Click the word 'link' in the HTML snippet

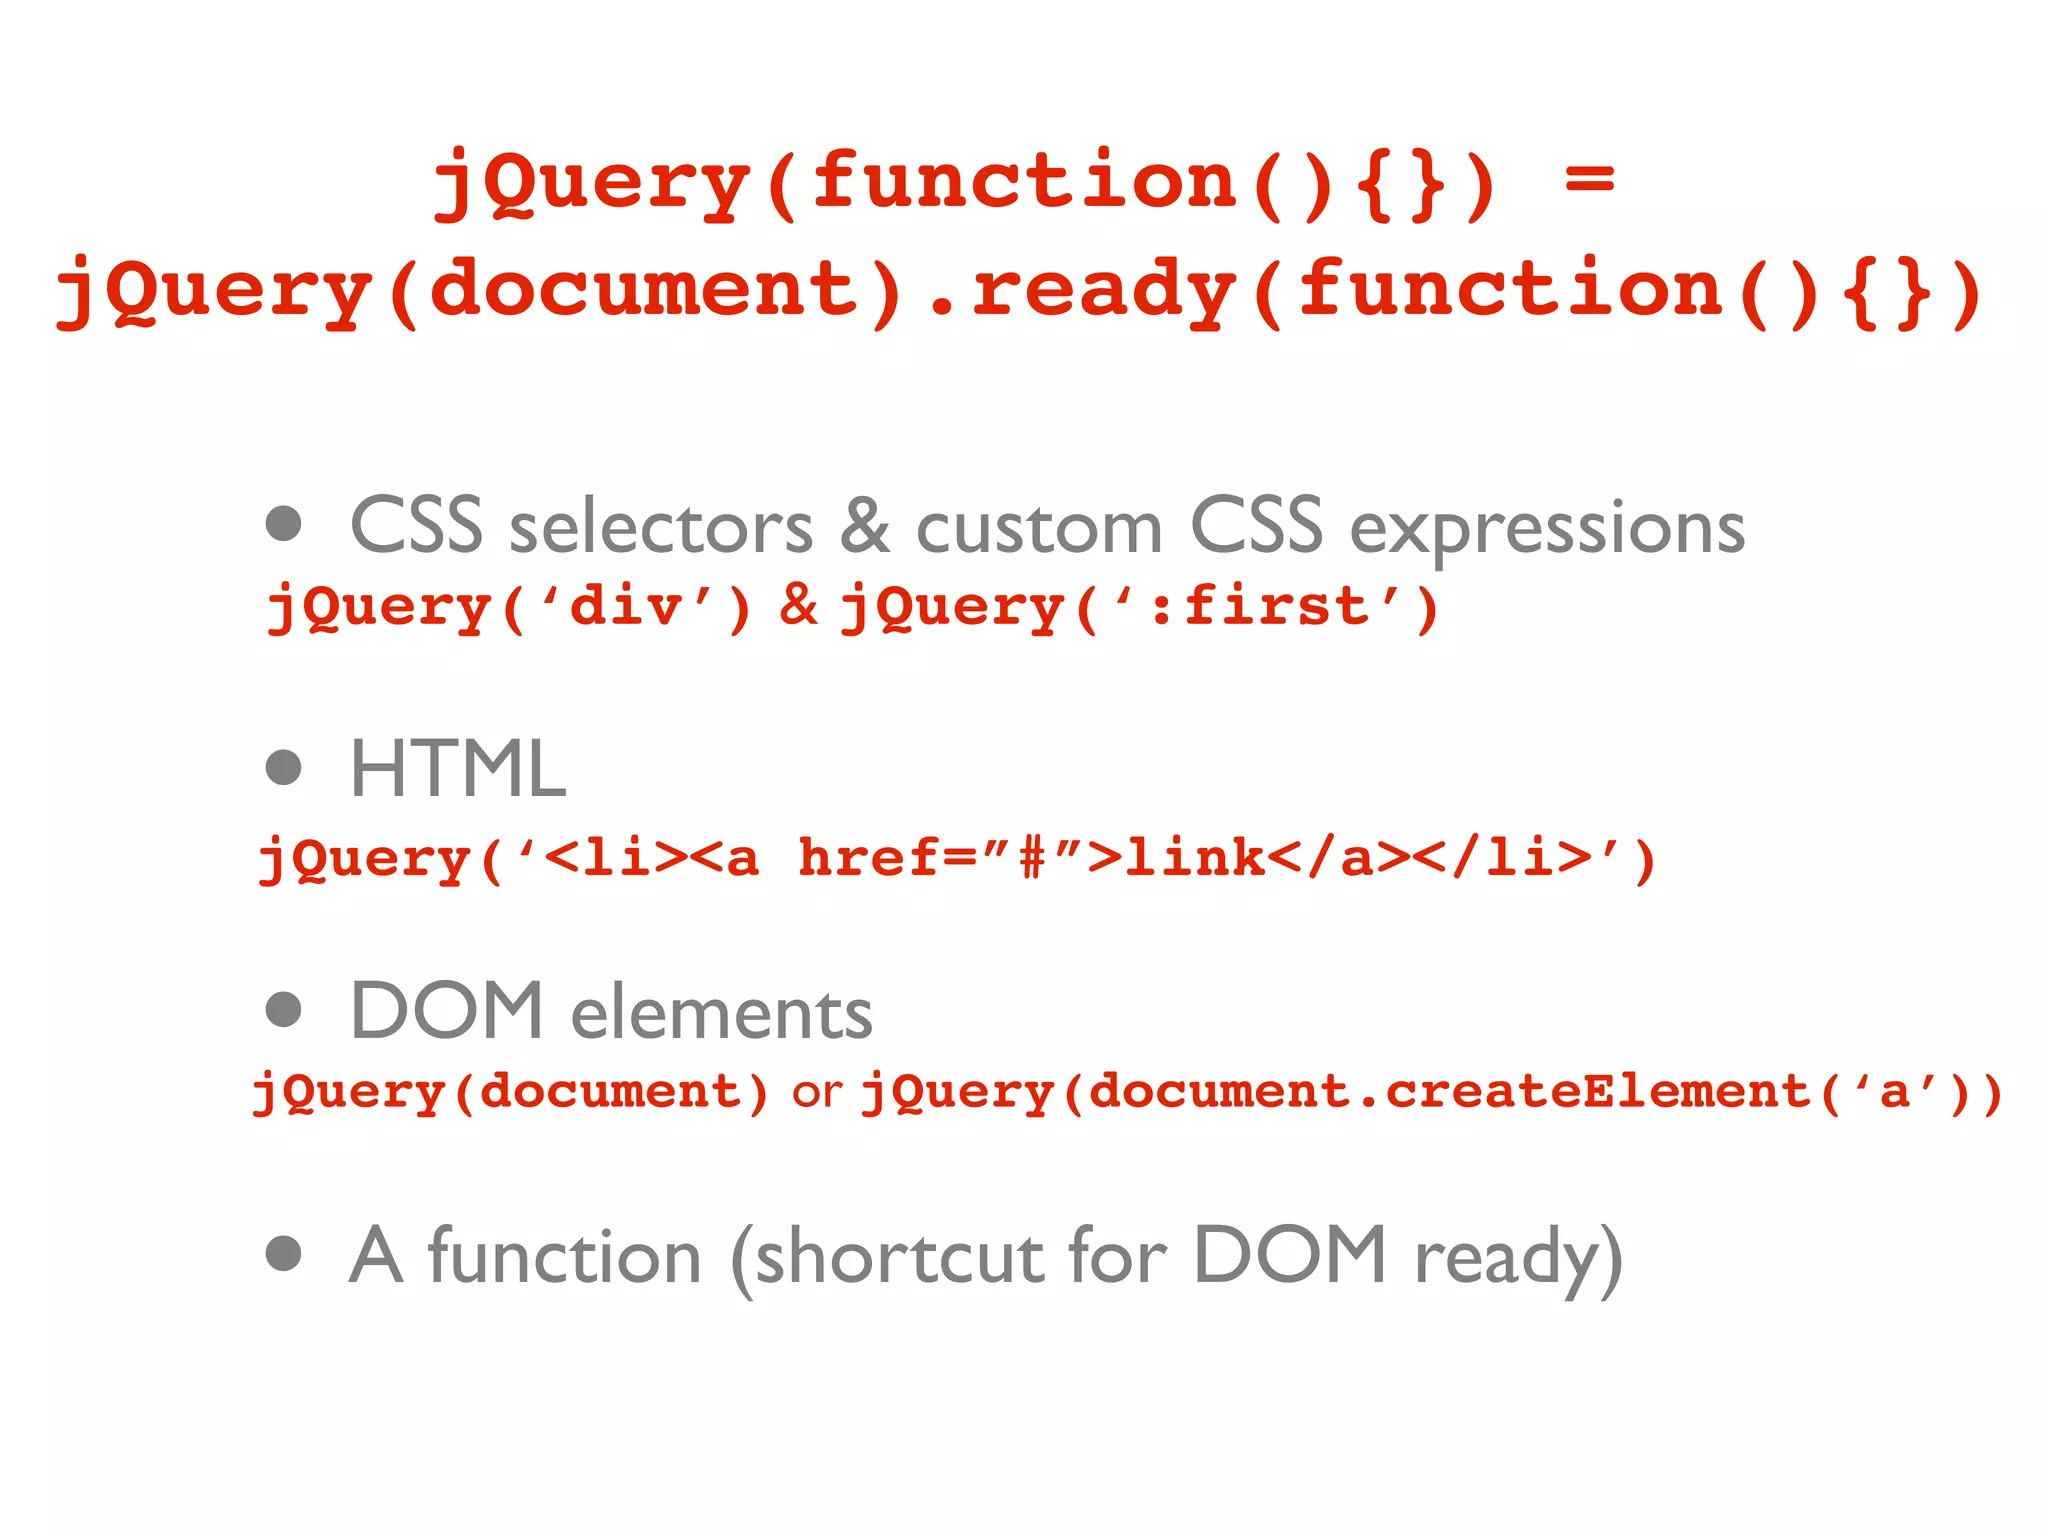1196,857
